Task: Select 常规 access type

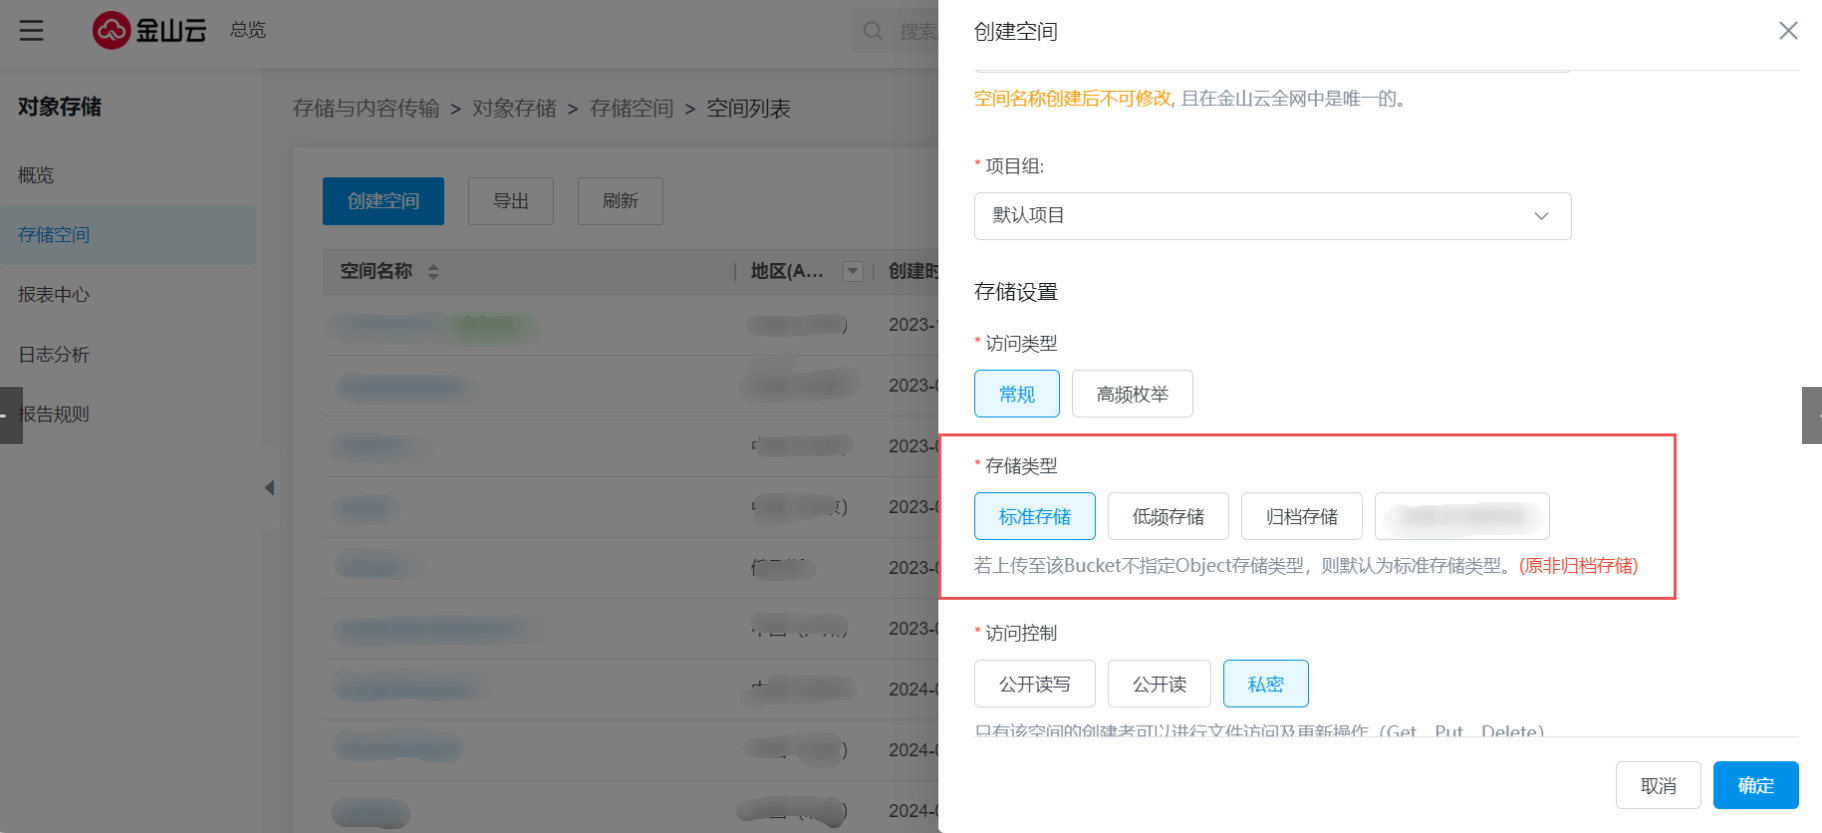Action: tap(1016, 394)
